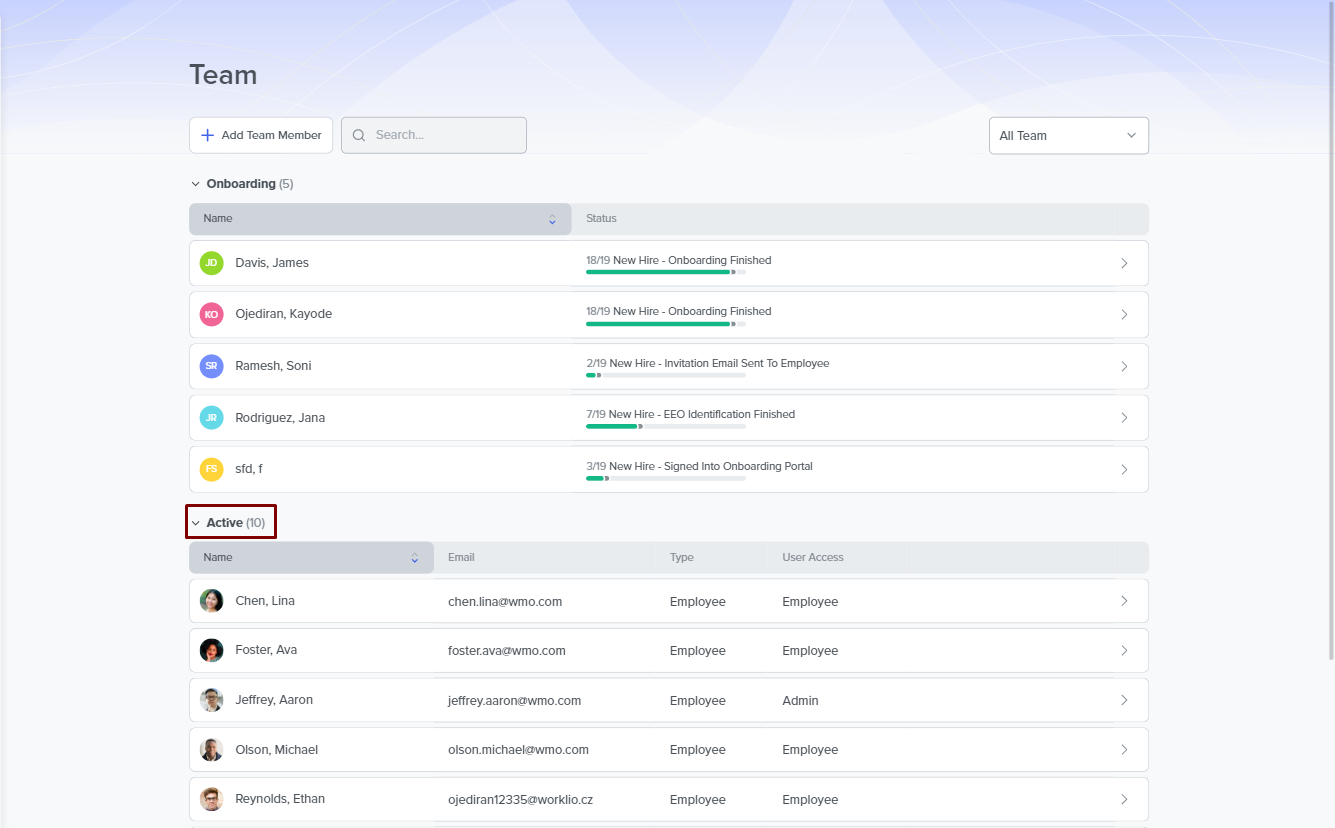Click the Add Team Member button

[x=261, y=136]
